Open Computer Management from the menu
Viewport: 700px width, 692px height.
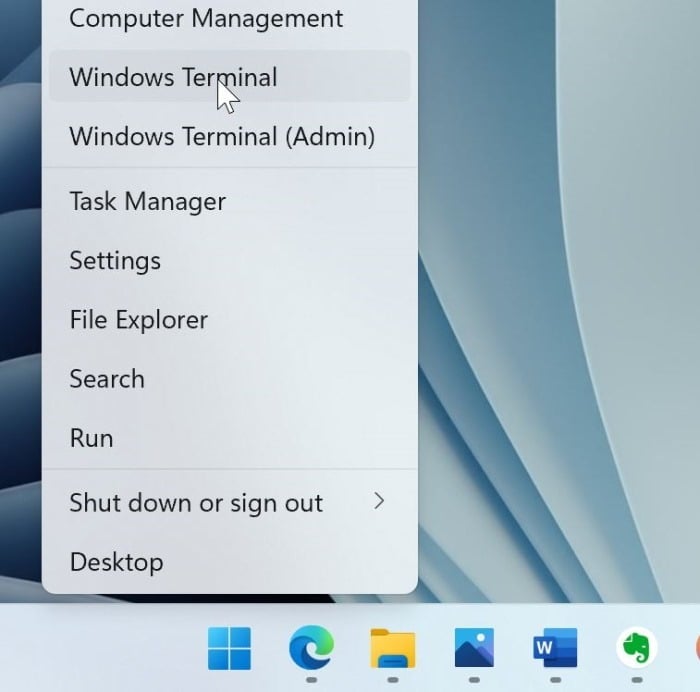[x=229, y=19]
